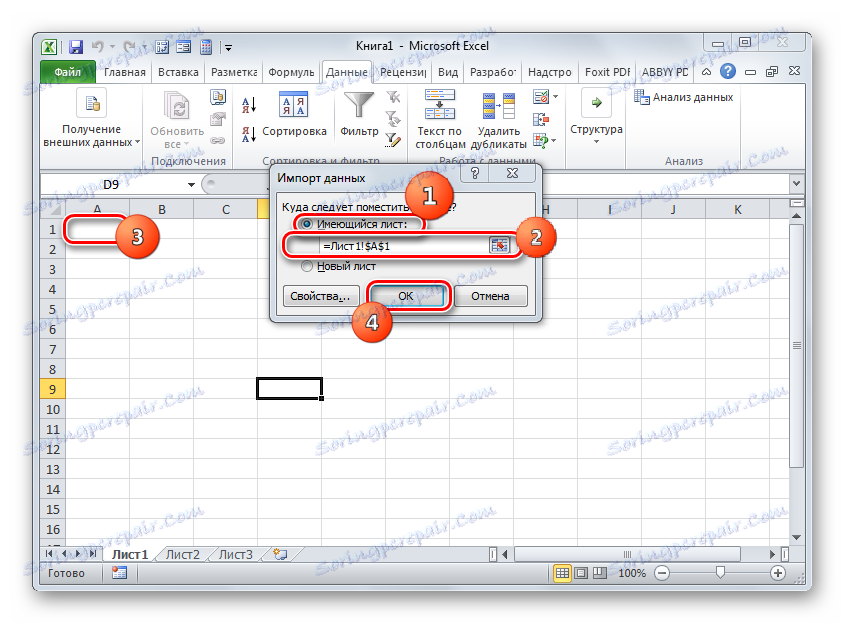Select the Имеющийся лист radio button
Viewport: 845px width, 624px height.
point(307,224)
